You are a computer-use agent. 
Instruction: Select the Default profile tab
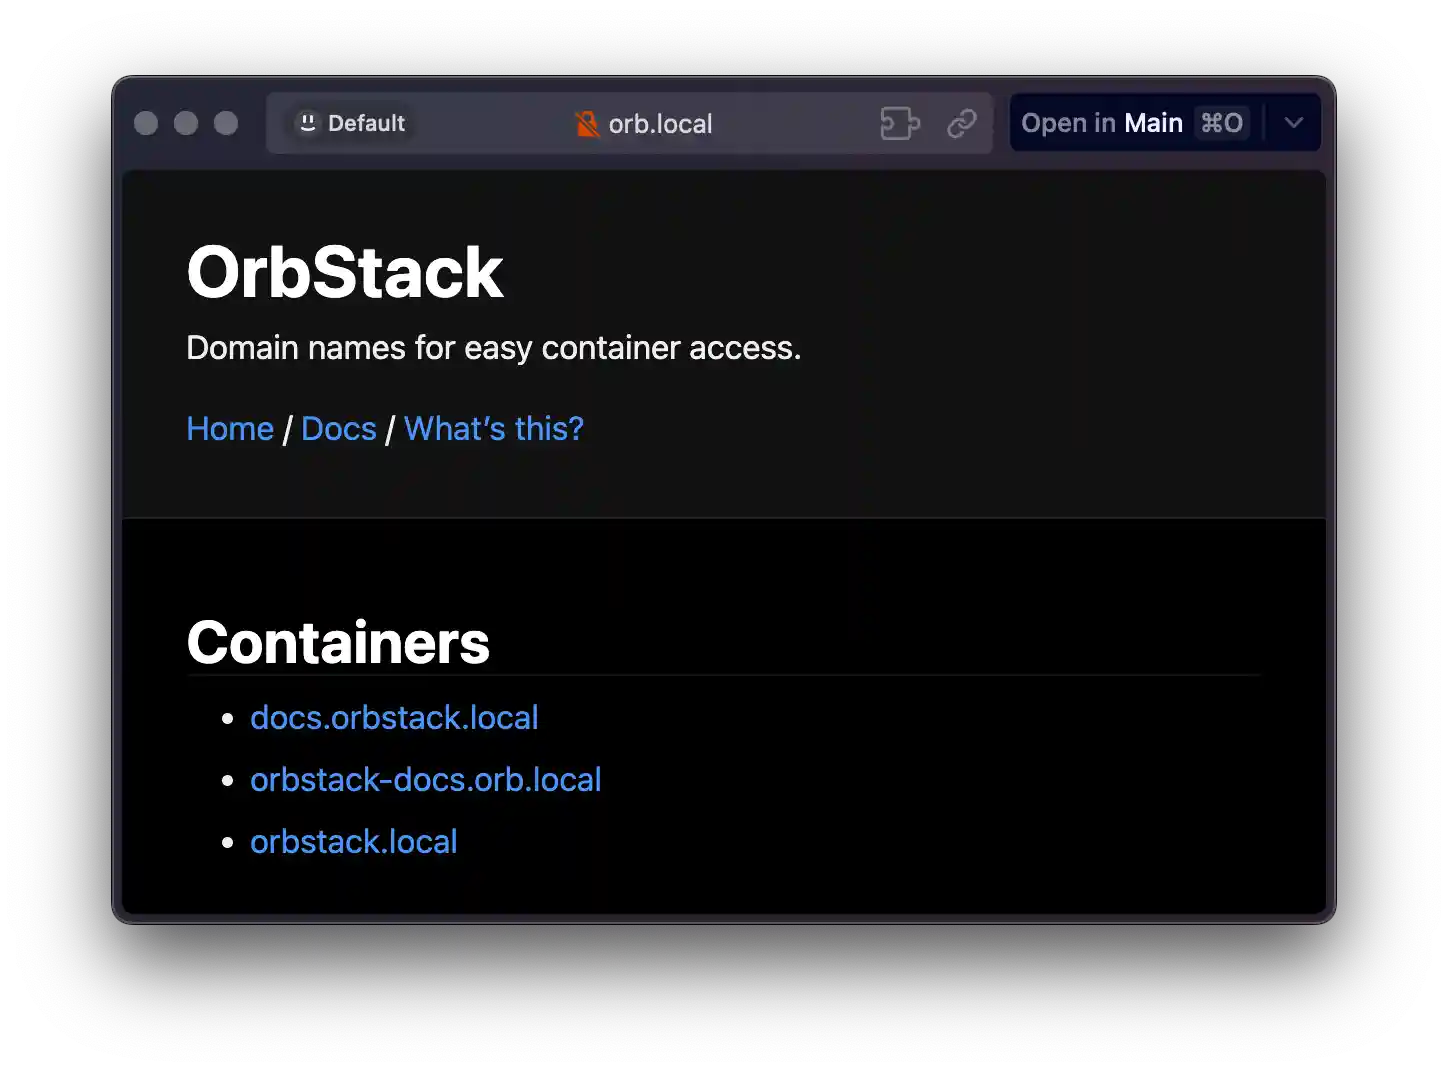click(x=350, y=122)
